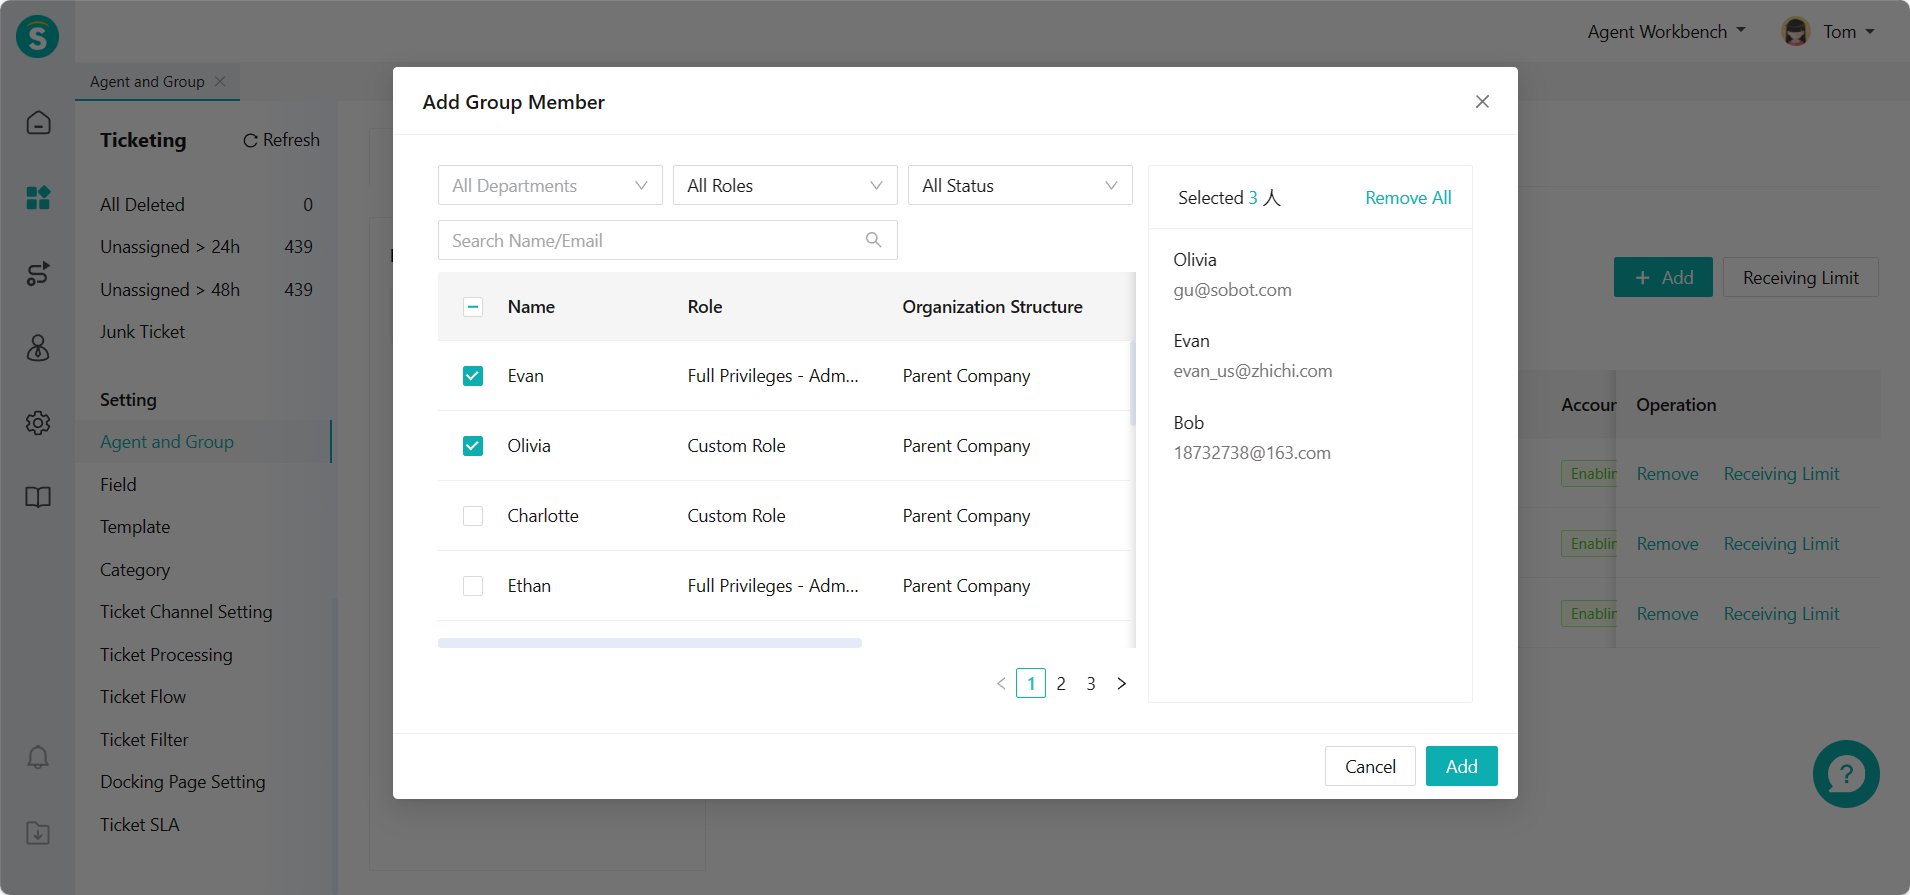Go to page 3
This screenshot has width=1910, height=895.
pyautogui.click(x=1091, y=683)
